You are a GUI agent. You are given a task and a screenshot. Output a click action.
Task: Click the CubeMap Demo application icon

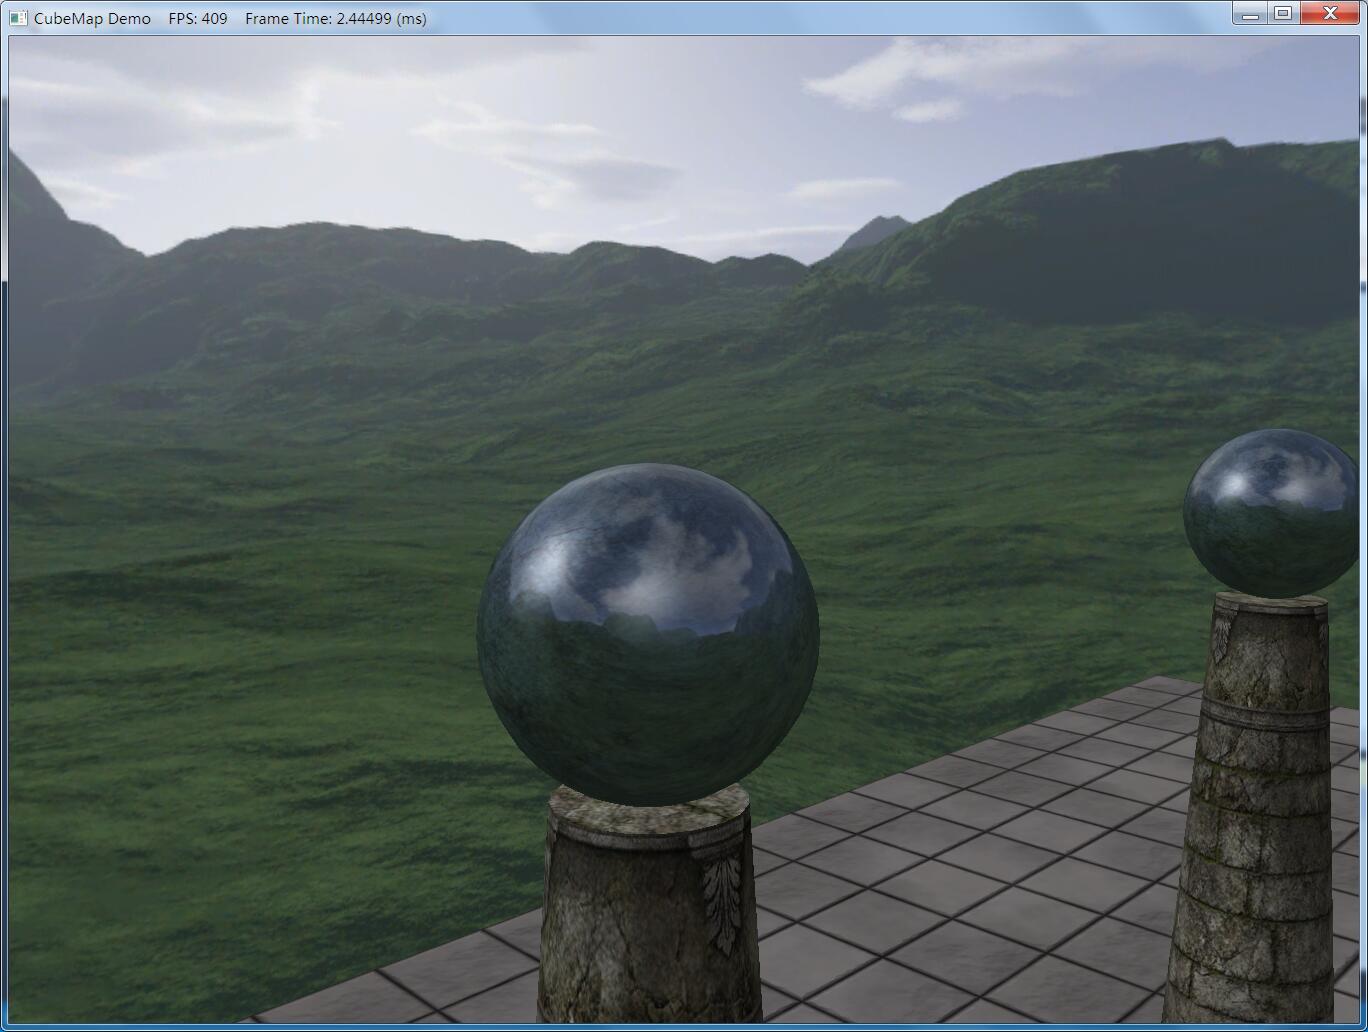(16, 17)
